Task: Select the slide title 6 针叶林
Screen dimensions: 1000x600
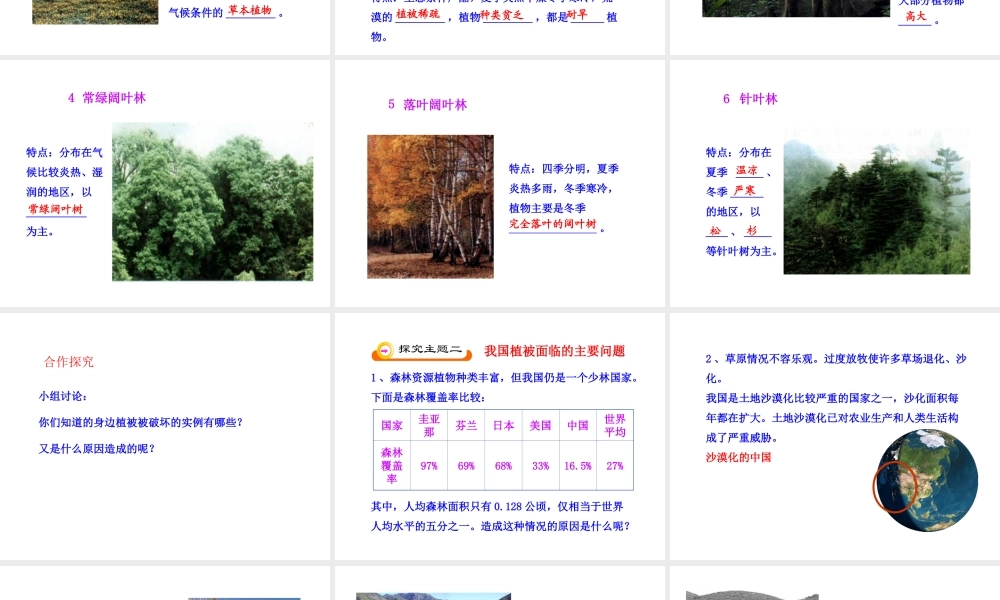Action: click(750, 99)
